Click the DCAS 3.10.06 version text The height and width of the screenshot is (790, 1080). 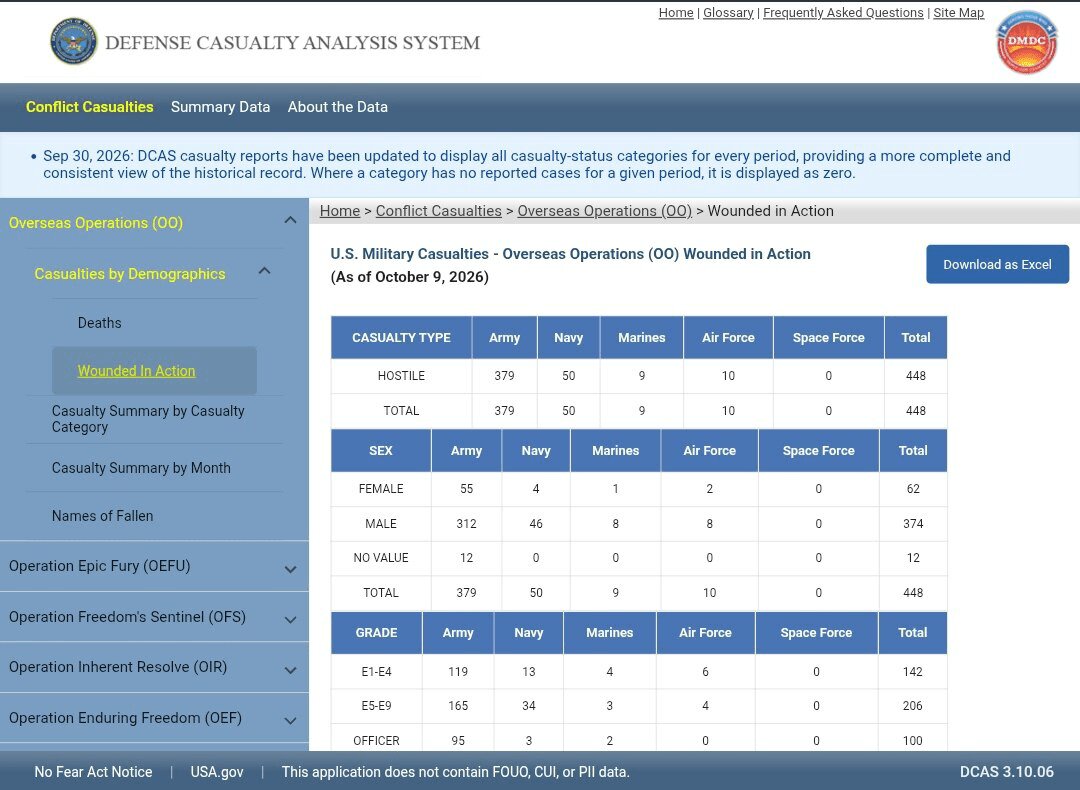[x=1007, y=772]
